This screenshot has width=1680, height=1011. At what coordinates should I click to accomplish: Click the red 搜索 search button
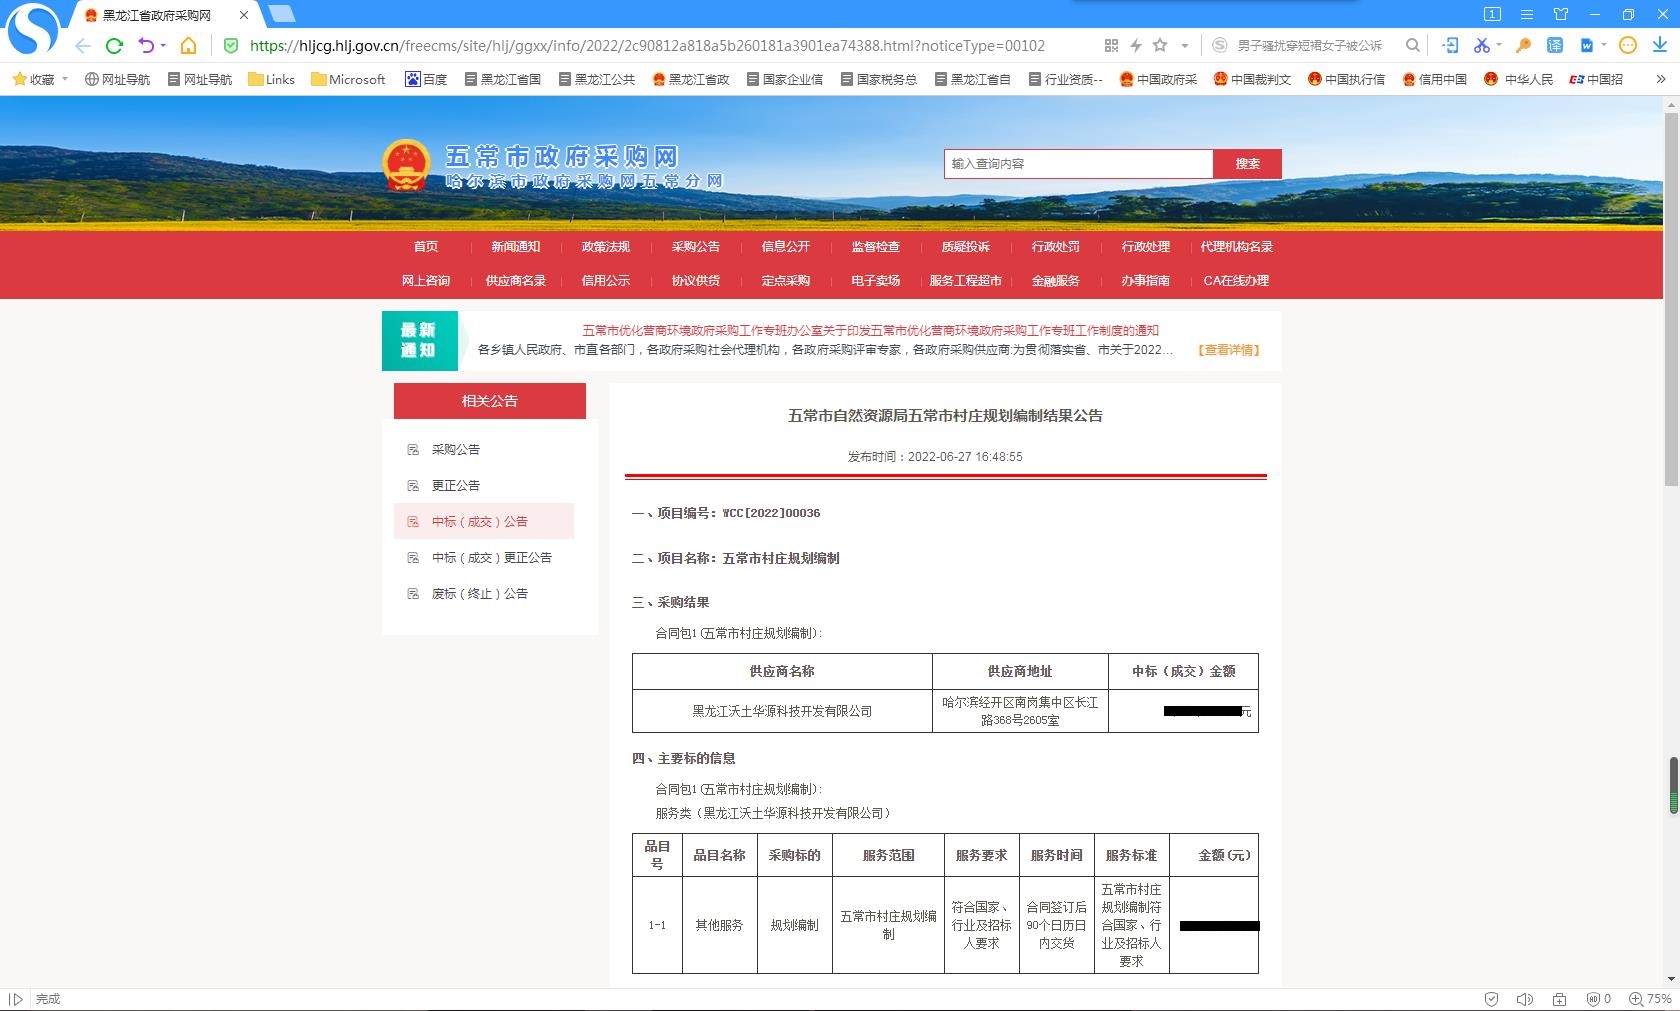coord(1247,164)
